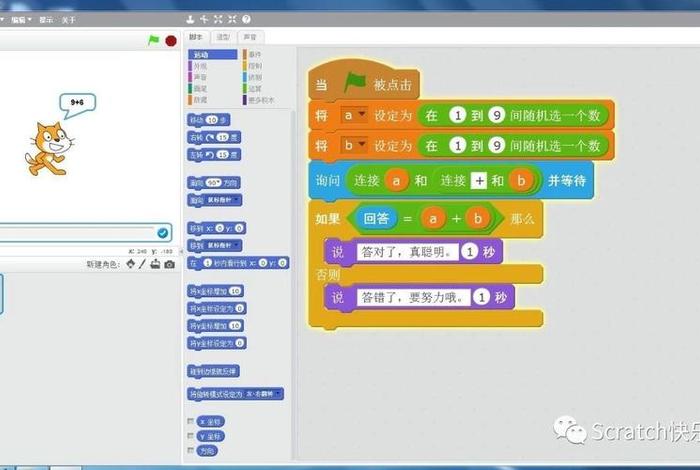Open the 控制 block category
This screenshot has height=470, width=700.
point(255,65)
